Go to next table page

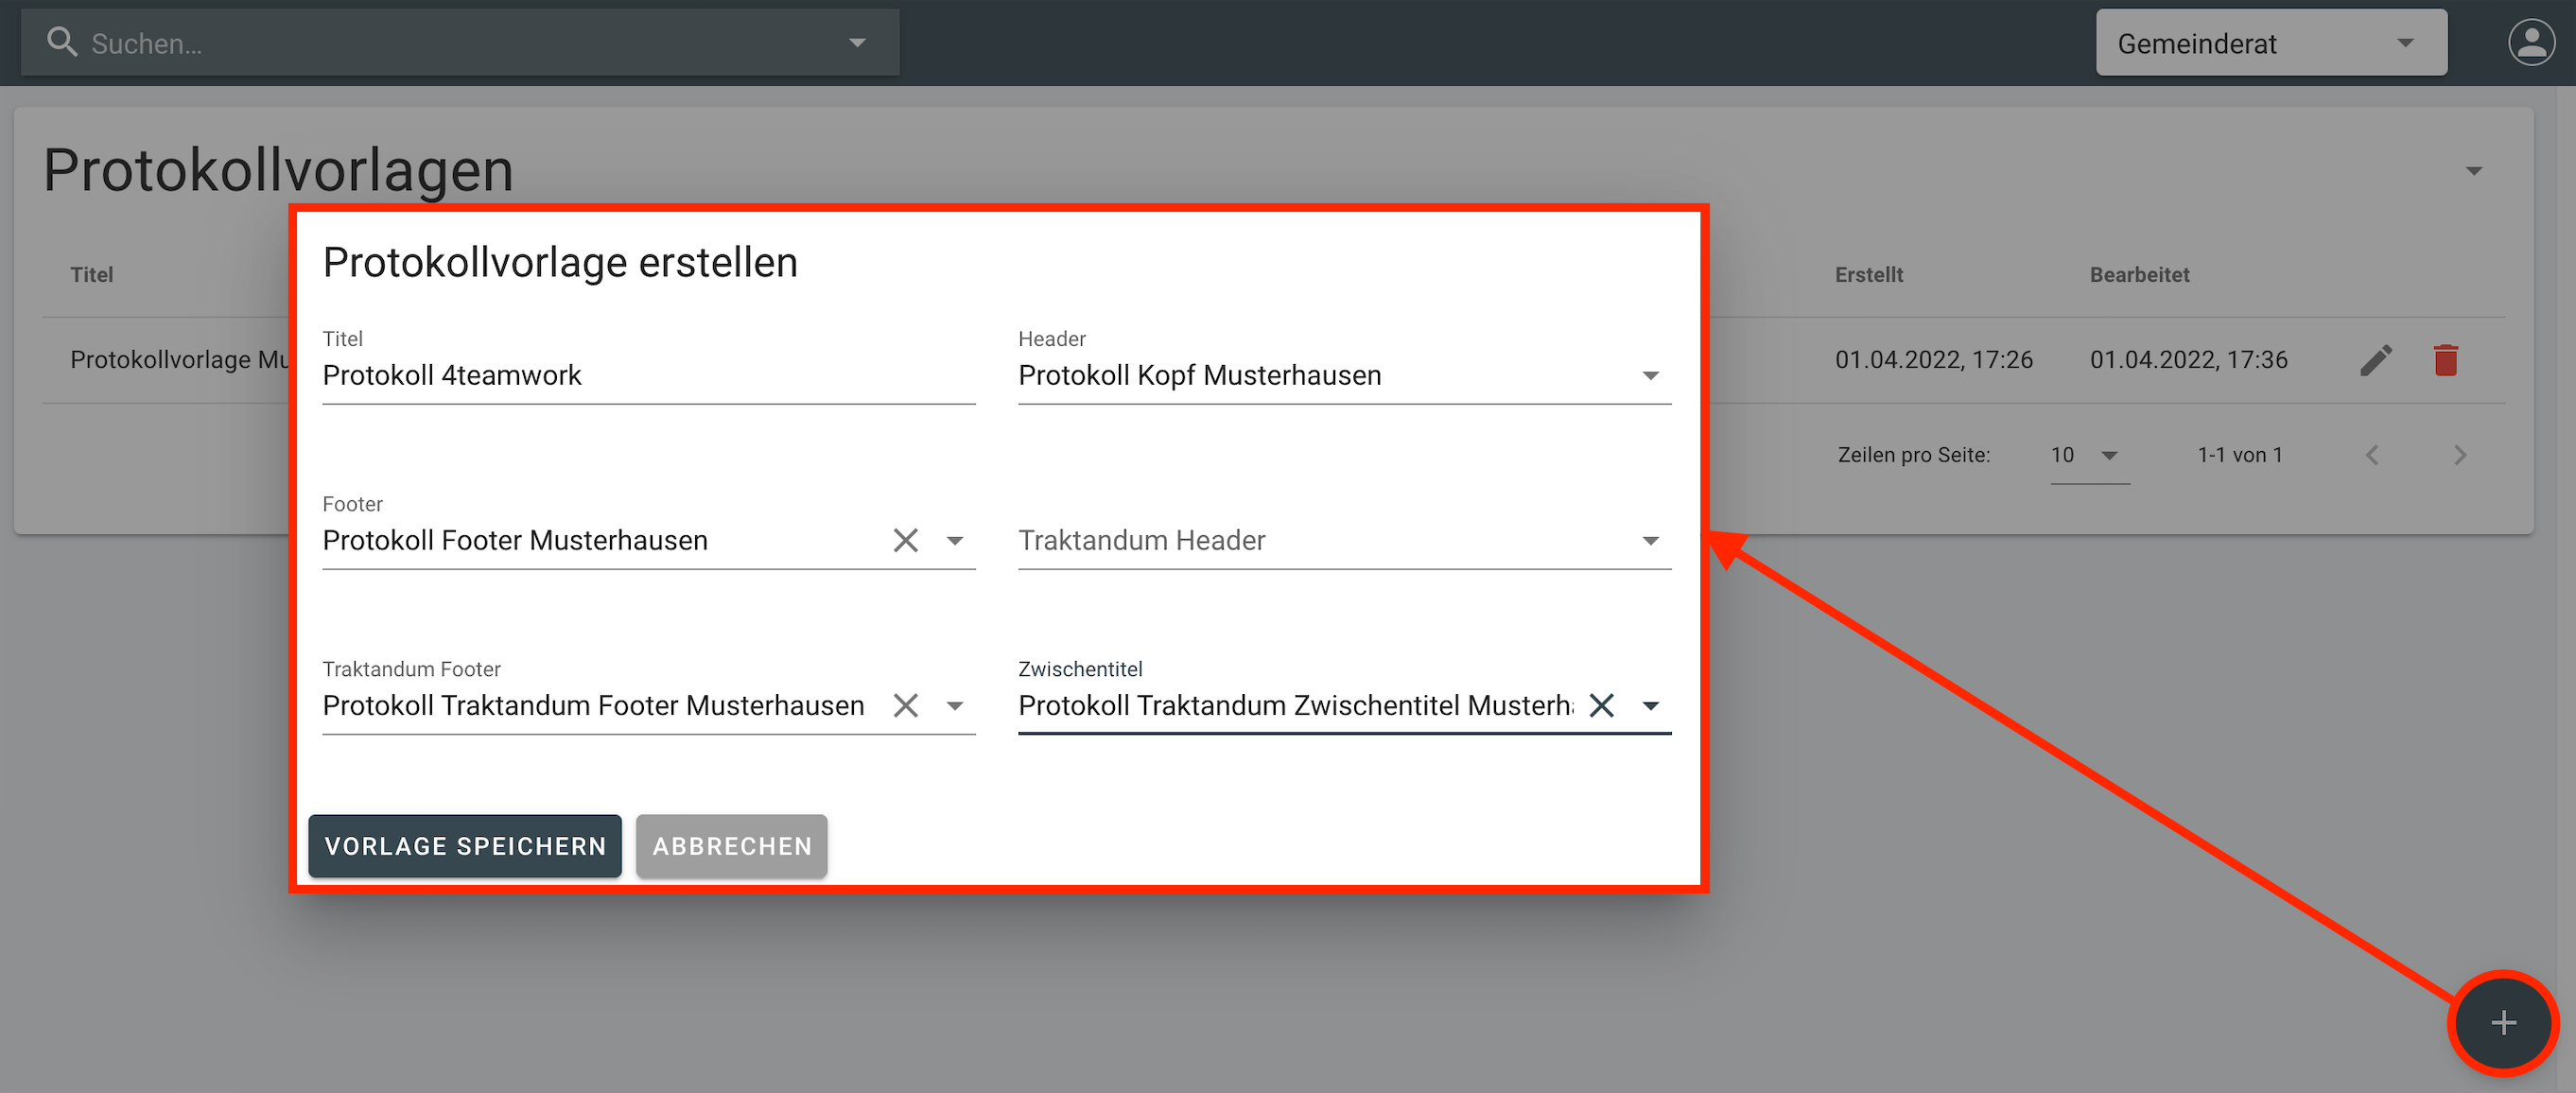click(2460, 456)
